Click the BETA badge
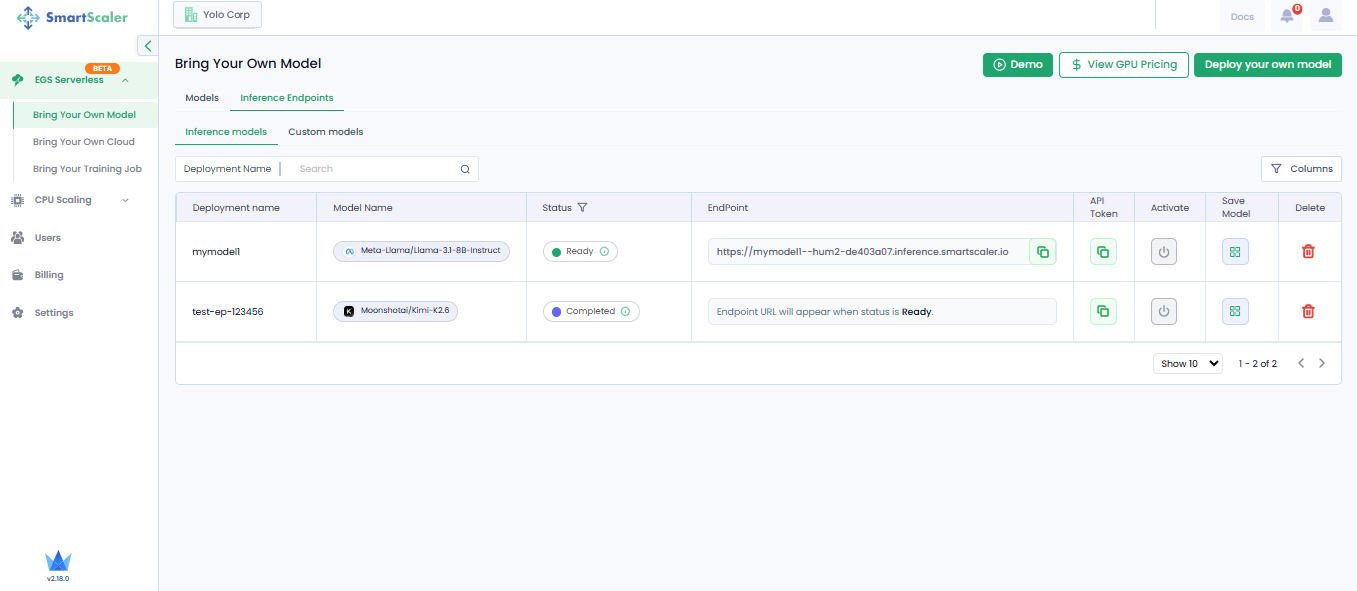 pos(102,68)
